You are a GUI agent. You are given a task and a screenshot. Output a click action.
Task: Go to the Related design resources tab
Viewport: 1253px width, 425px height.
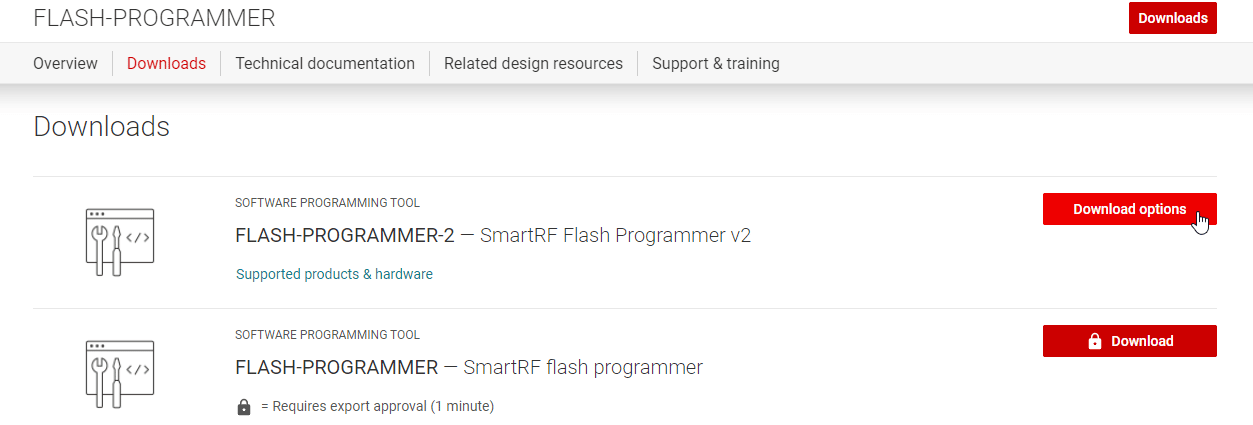533,63
